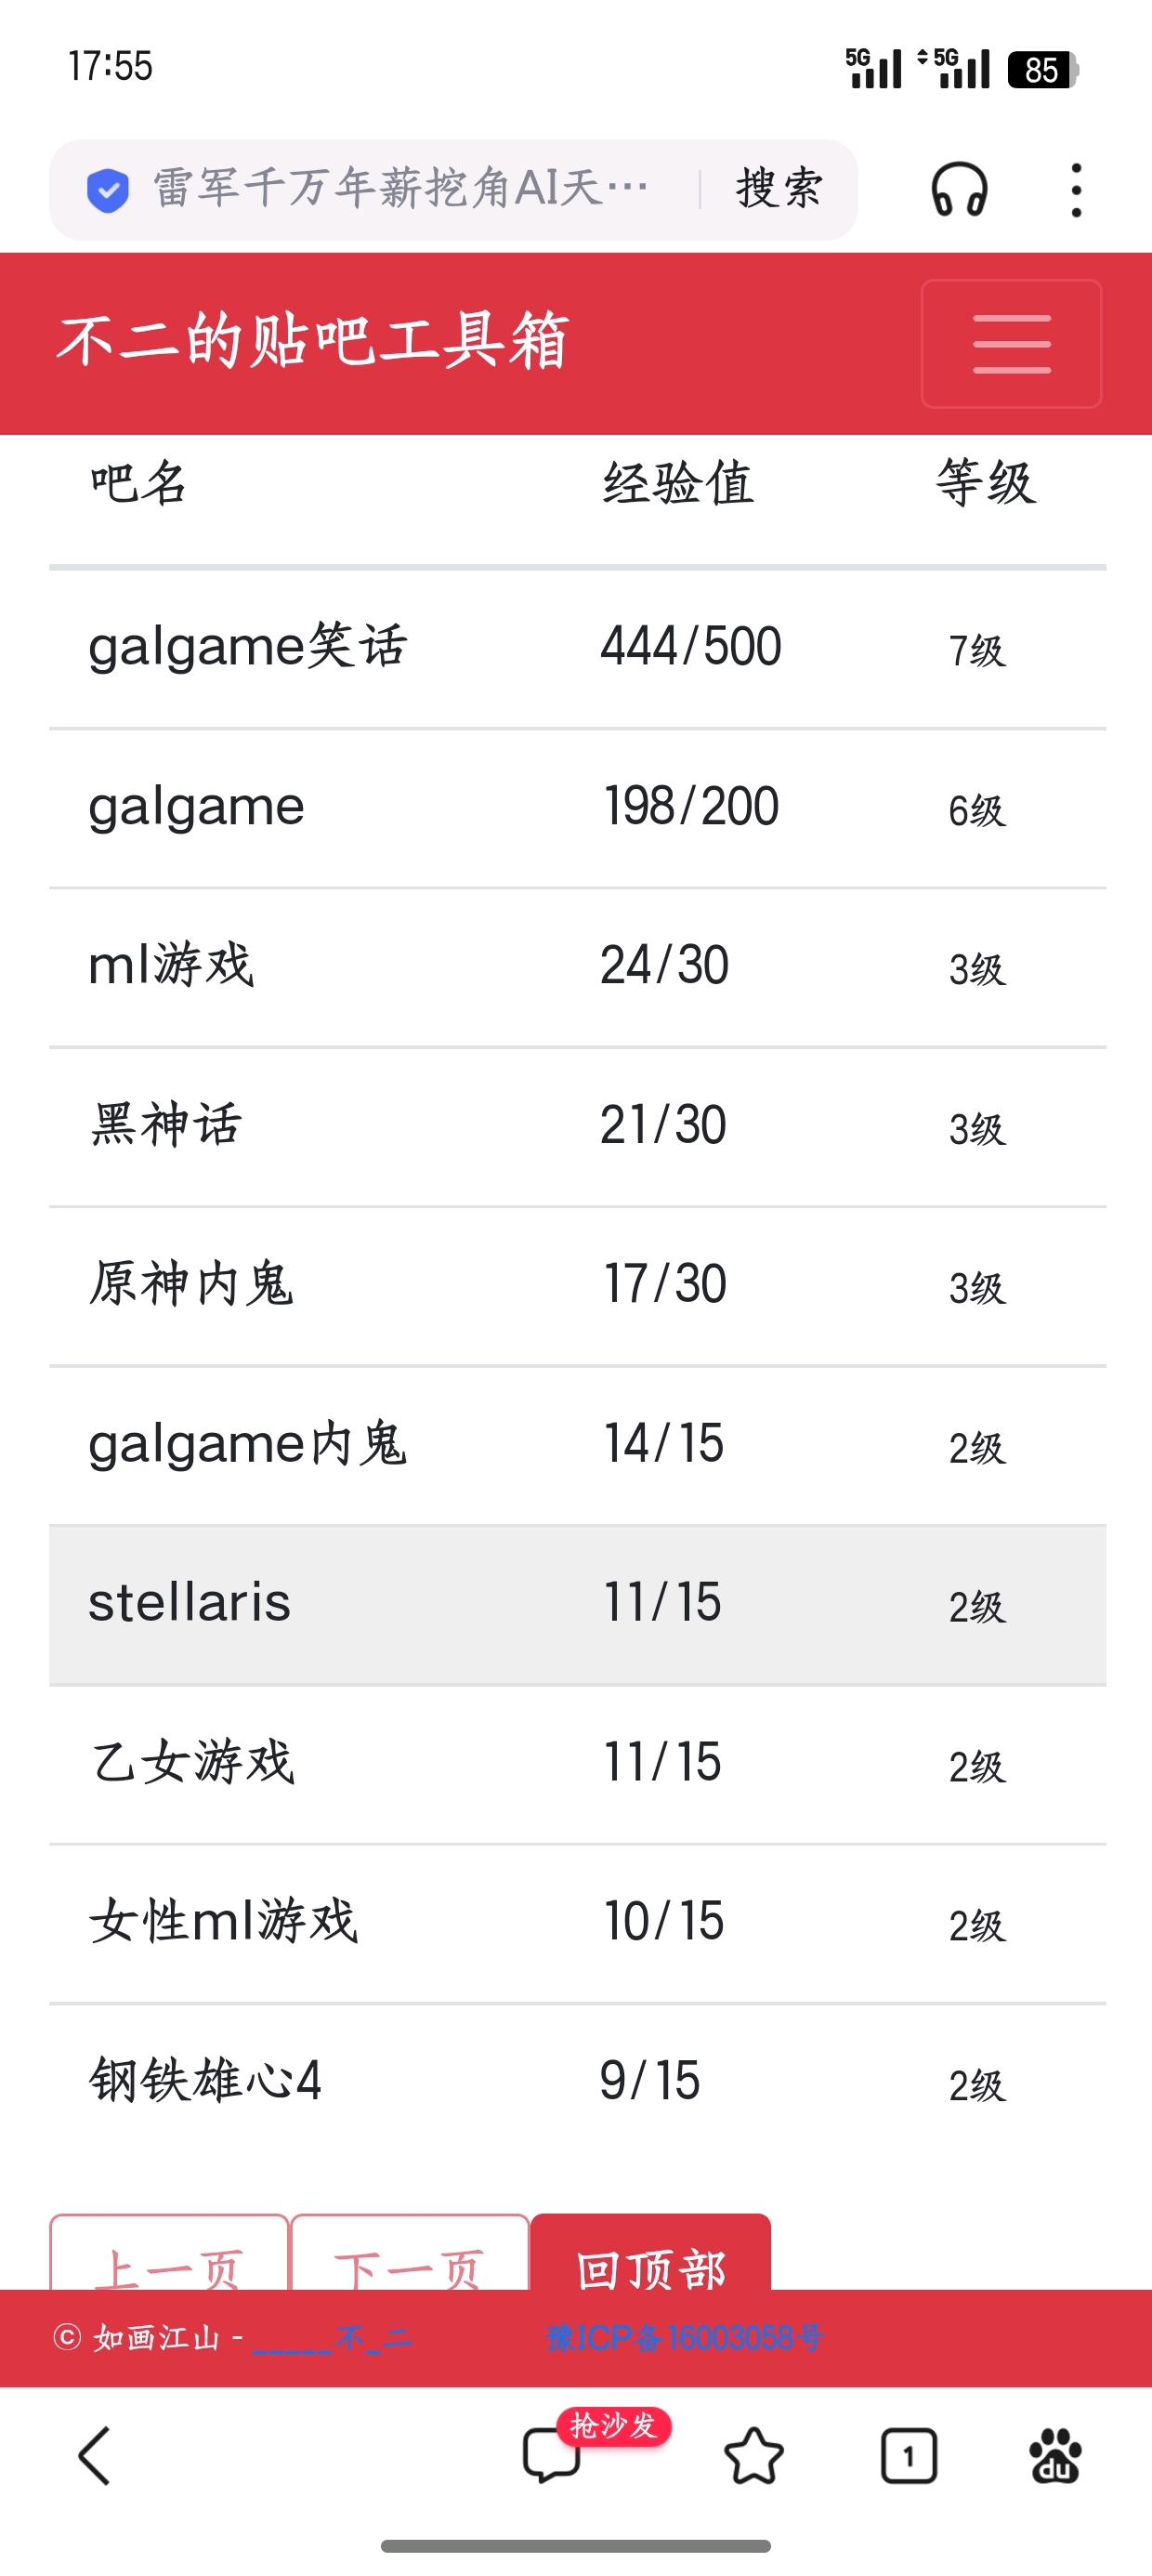Tap the Baidu paw home icon
1152x2576 pixels.
[1055, 2455]
